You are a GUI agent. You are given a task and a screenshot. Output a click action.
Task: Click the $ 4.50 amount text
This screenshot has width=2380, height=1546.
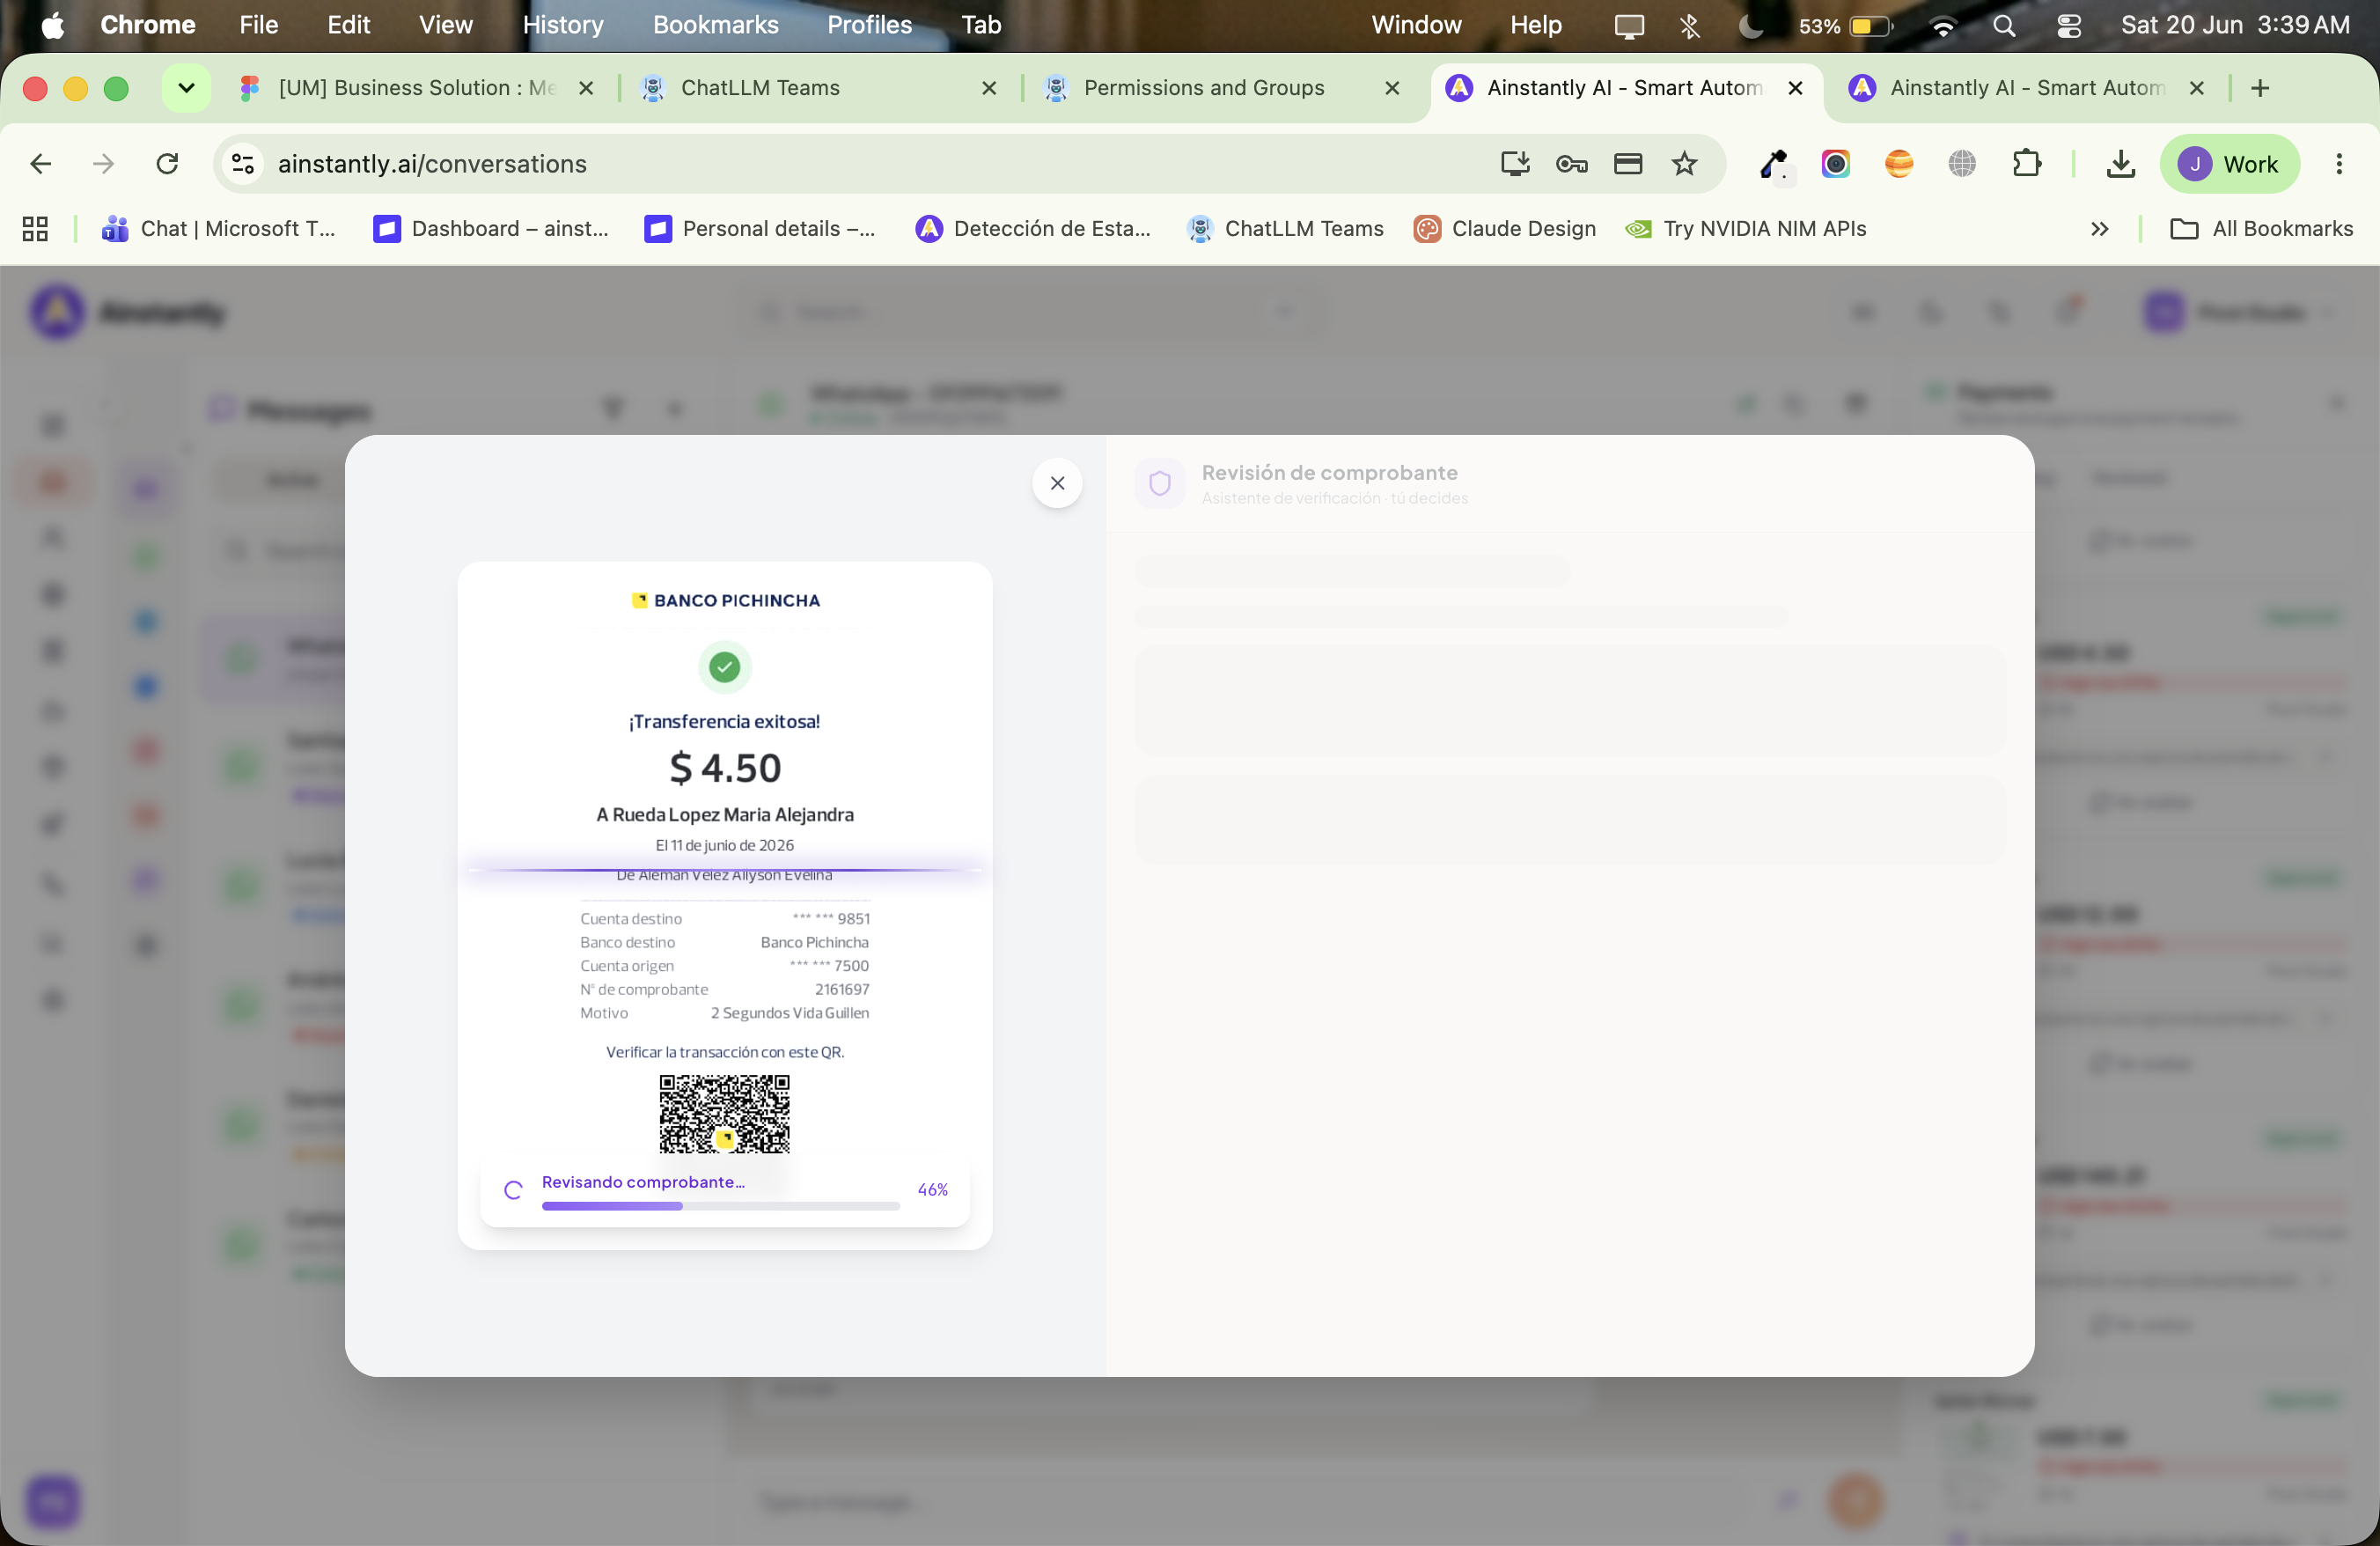724,767
